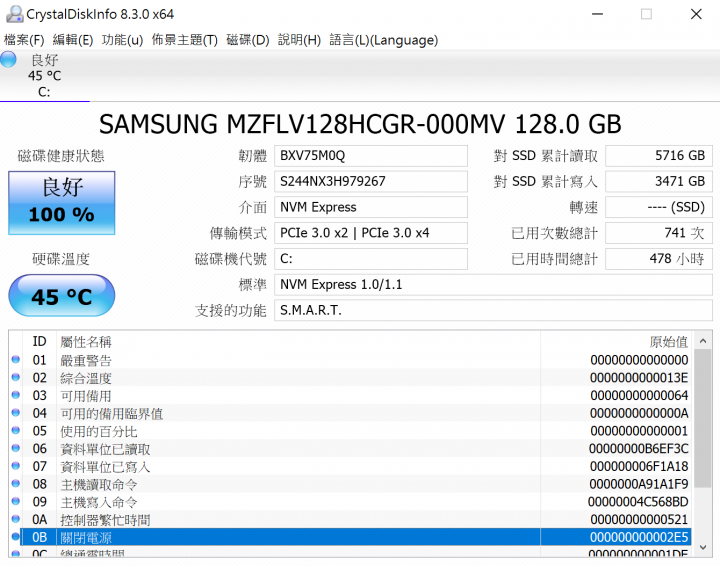Click the ID column header
Image resolution: width=720 pixels, height=566 pixels.
tap(39, 342)
